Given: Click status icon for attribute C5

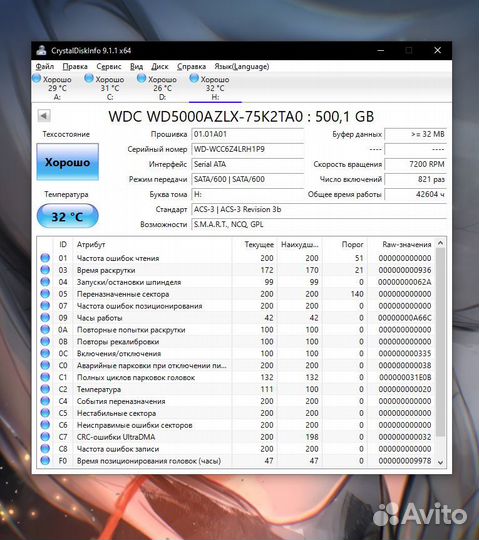Looking at the screenshot, I should point(45,413).
